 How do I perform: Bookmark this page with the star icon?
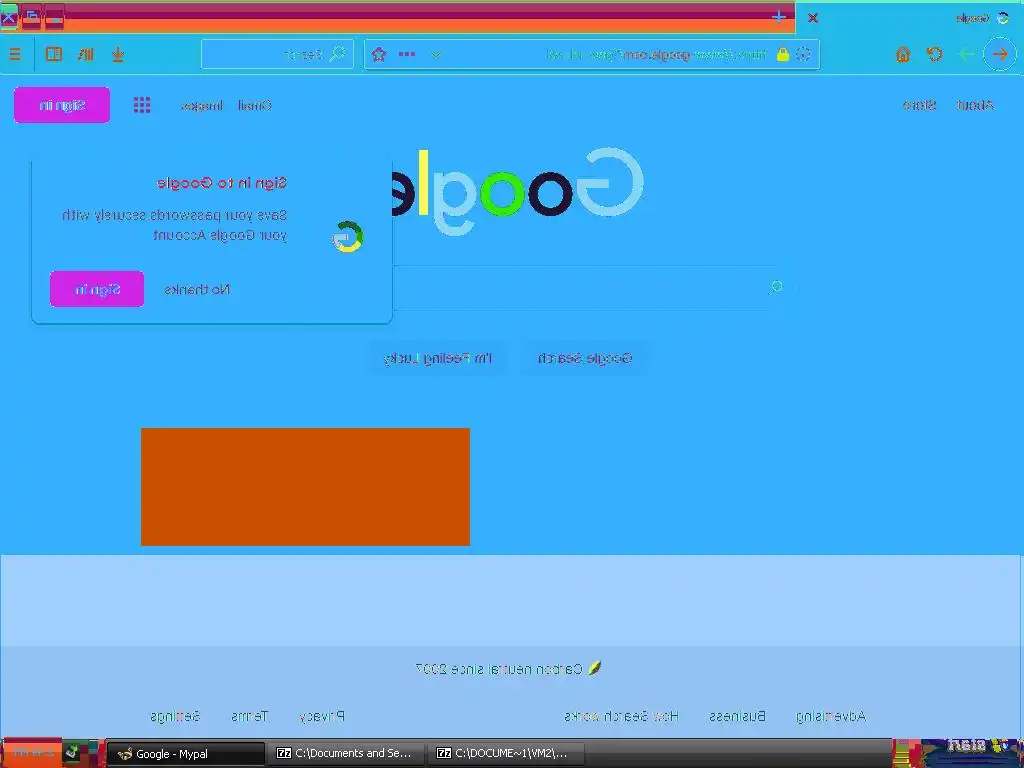pos(379,54)
